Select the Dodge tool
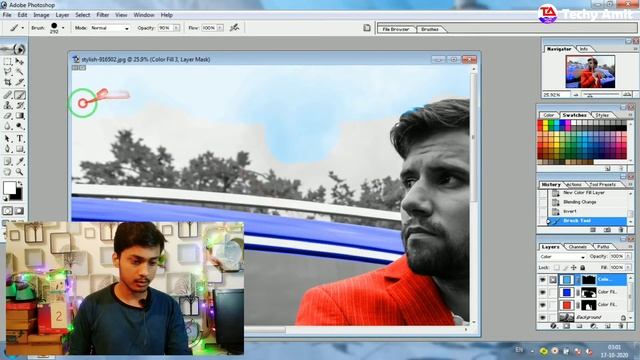The width and height of the screenshot is (640, 360). (19, 126)
